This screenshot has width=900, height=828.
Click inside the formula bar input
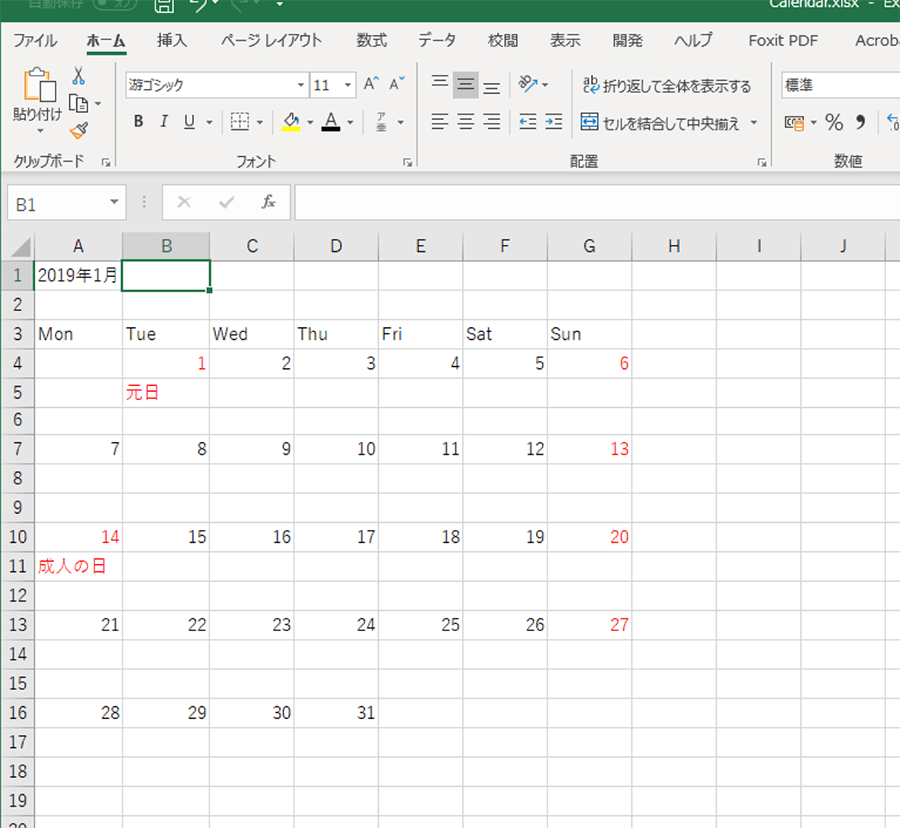pyautogui.click(x=597, y=202)
